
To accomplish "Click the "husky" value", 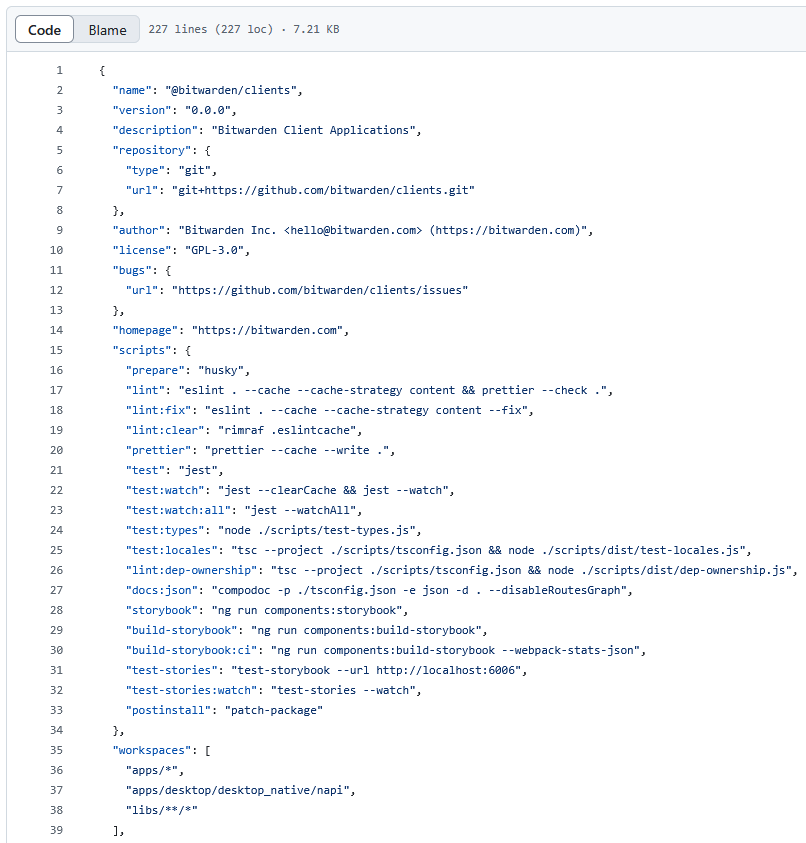I will tap(221, 370).
